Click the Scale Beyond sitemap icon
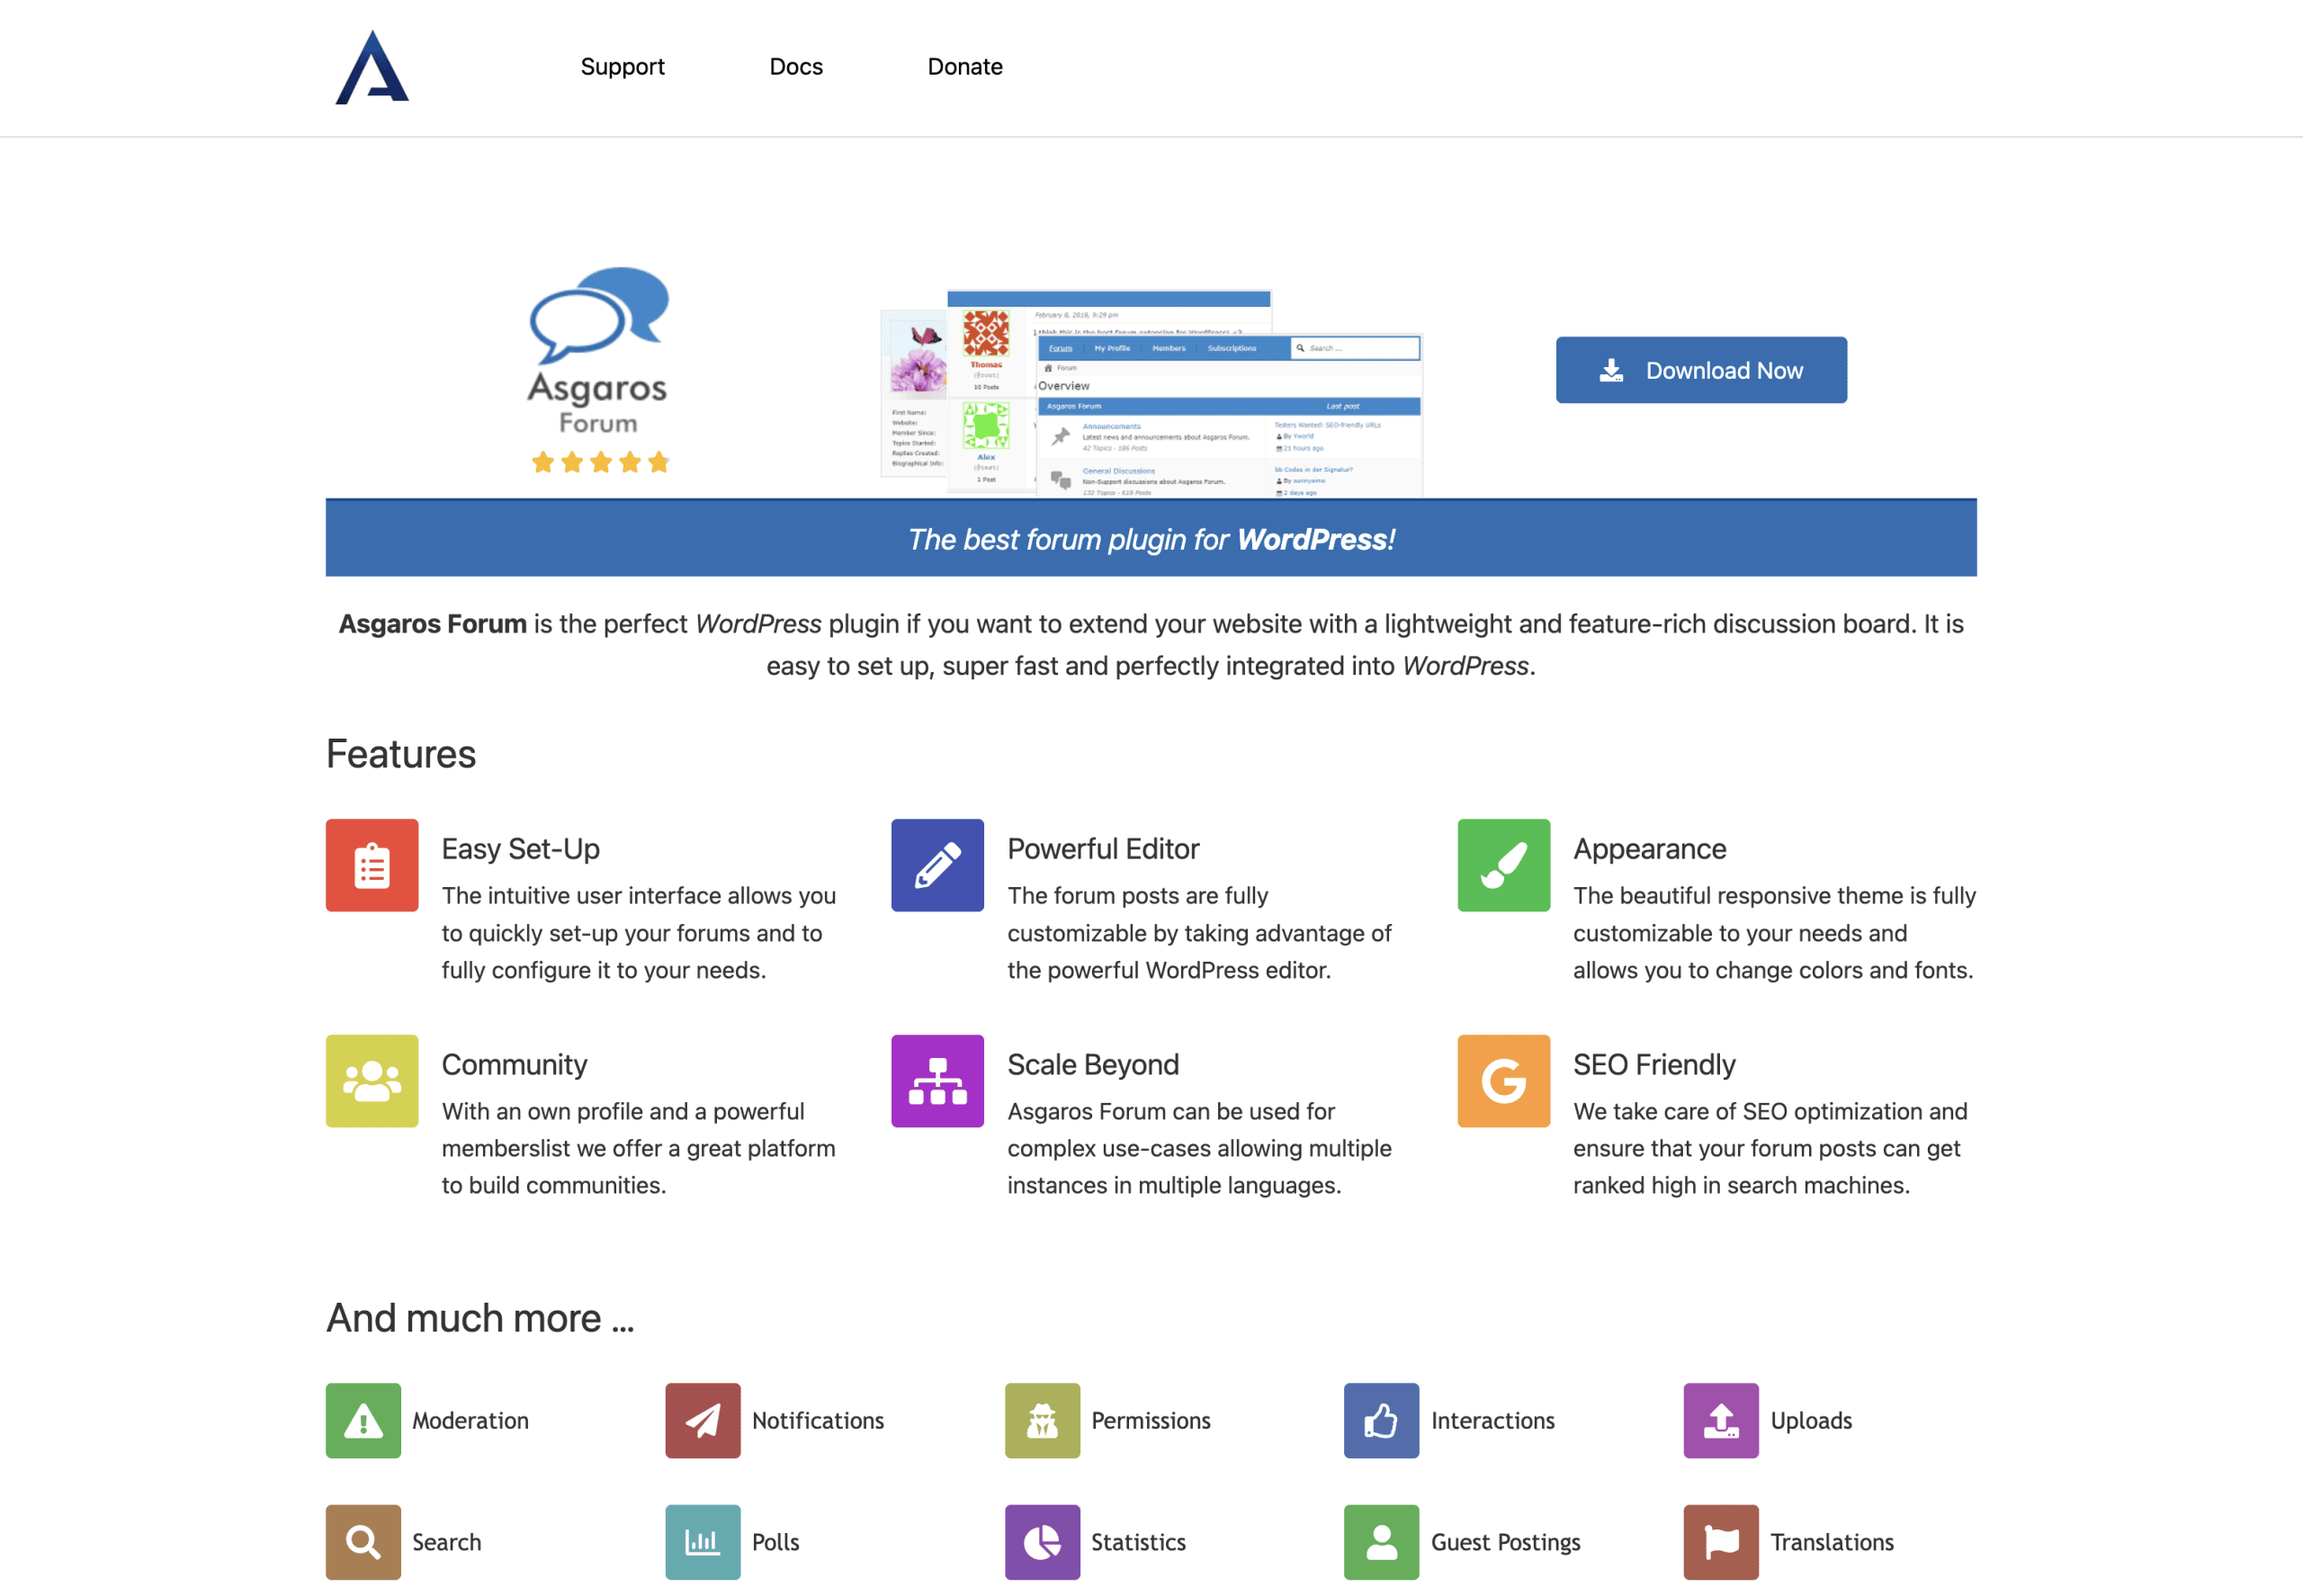Screen dimensions: 2303x1596 (x=937, y=1081)
